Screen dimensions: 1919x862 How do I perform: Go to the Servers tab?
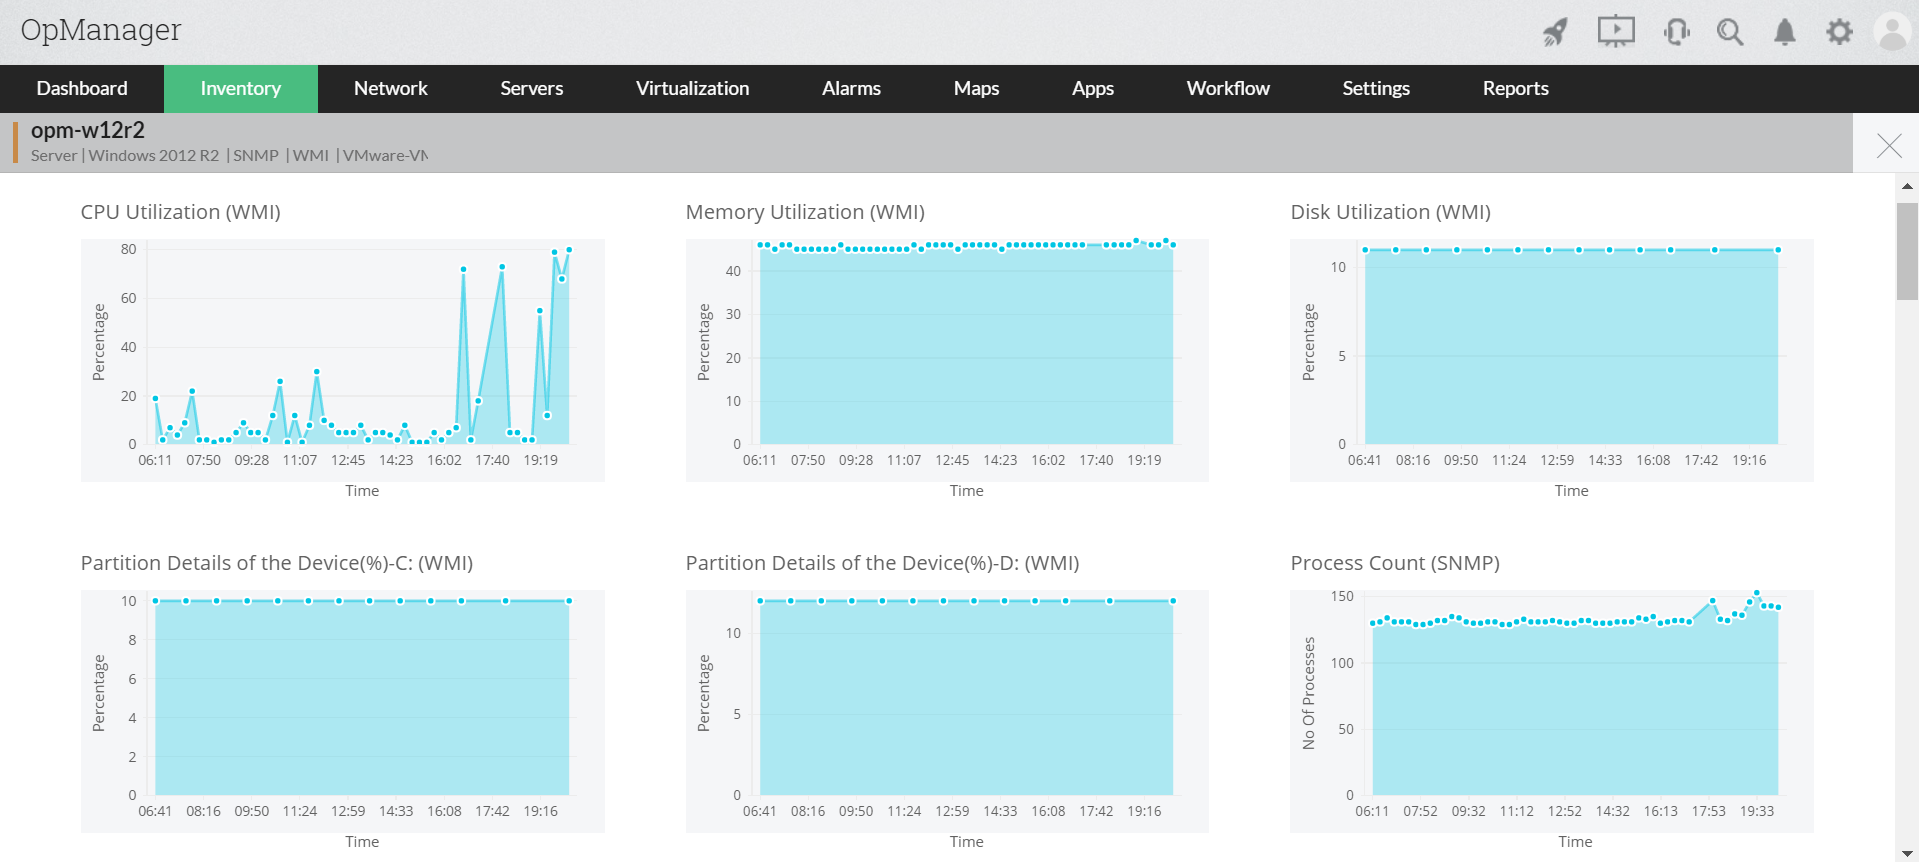coord(532,89)
